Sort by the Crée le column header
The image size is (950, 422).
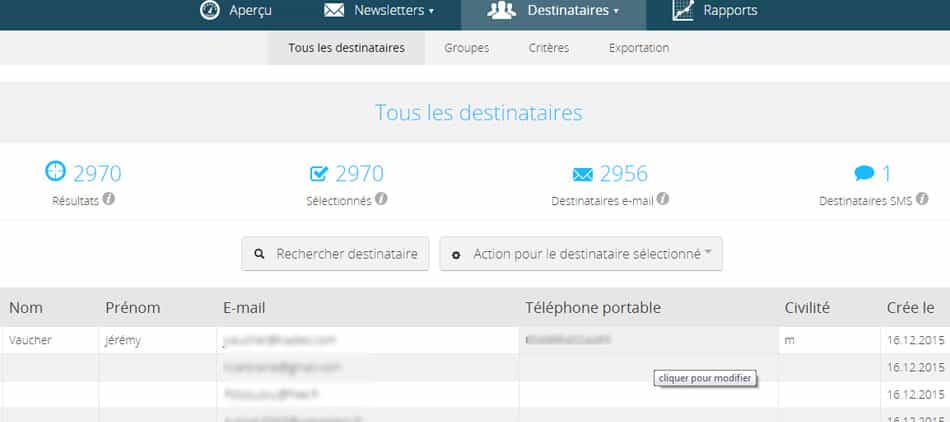point(911,308)
